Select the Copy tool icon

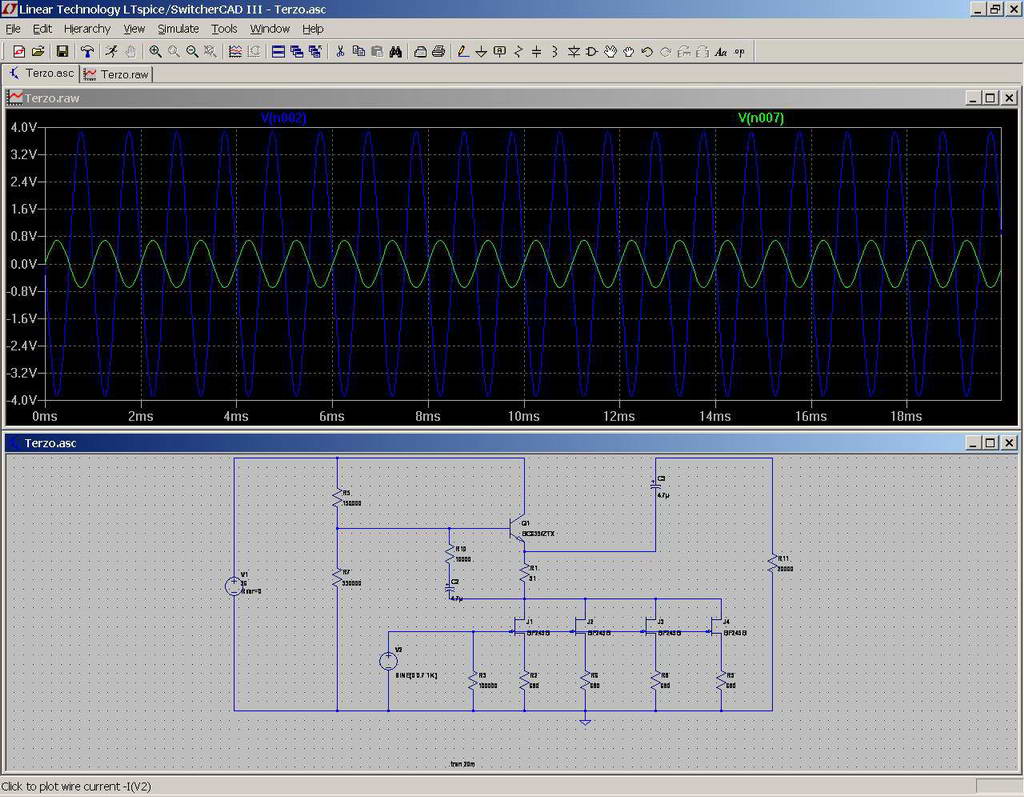tap(359, 52)
